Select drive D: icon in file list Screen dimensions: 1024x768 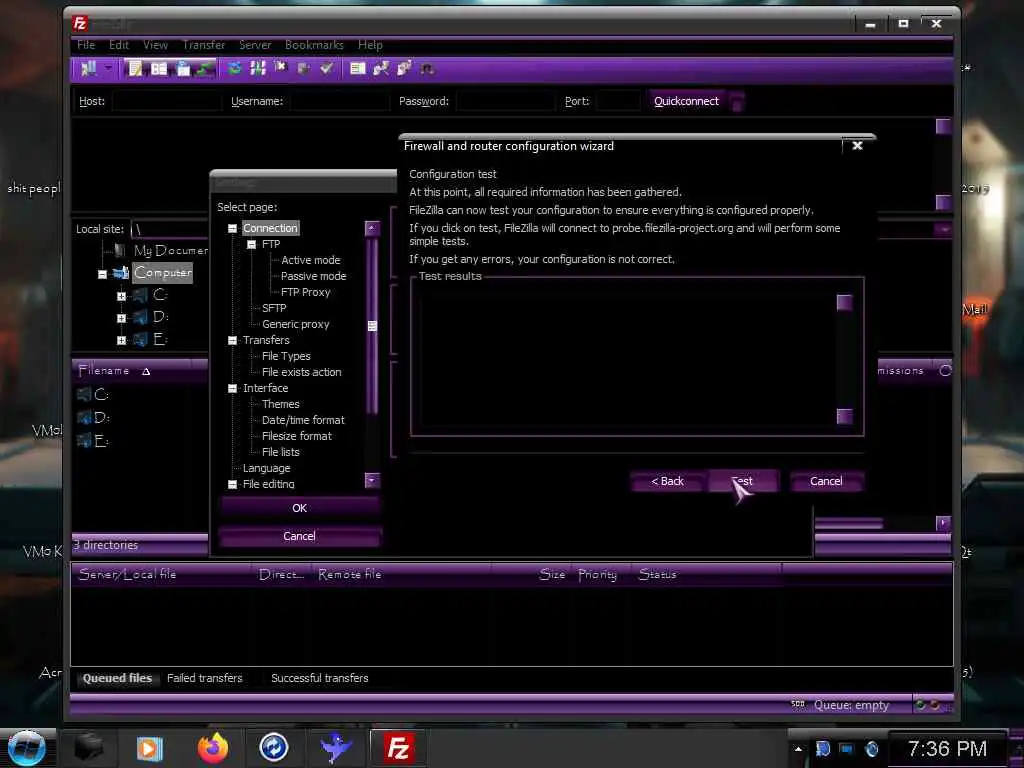coord(84,418)
